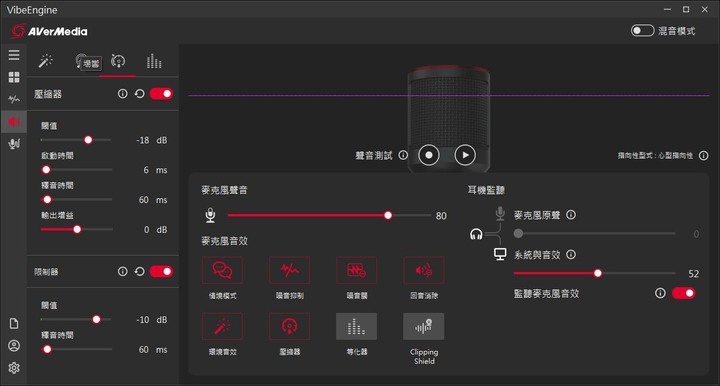Toggle the 壓縮器 compressor effect tile

pyautogui.click(x=289, y=326)
